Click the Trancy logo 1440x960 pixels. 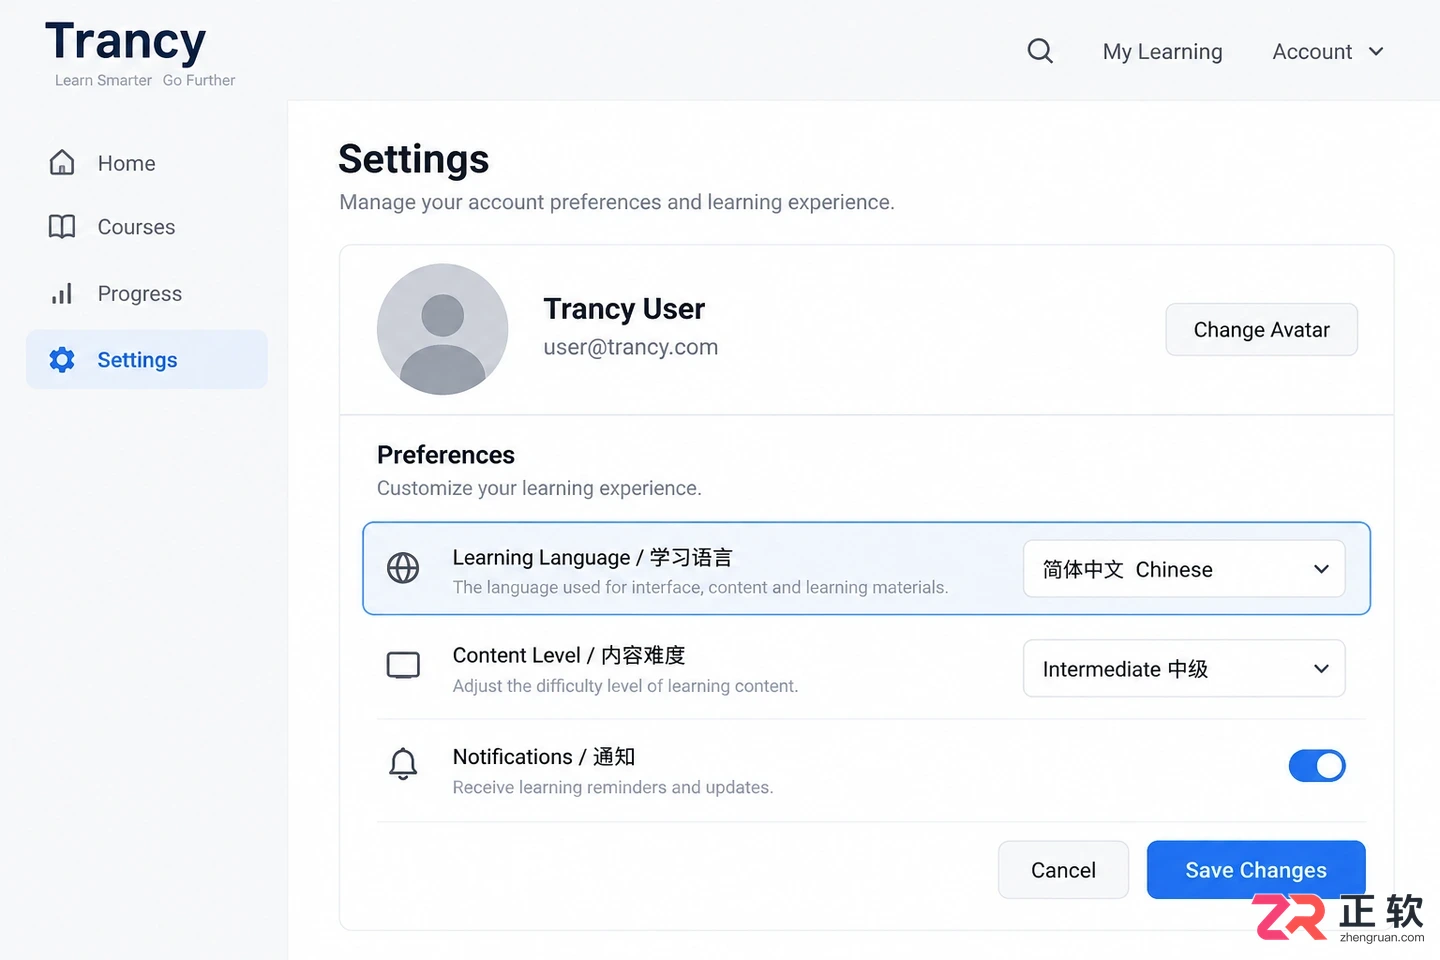tap(126, 42)
